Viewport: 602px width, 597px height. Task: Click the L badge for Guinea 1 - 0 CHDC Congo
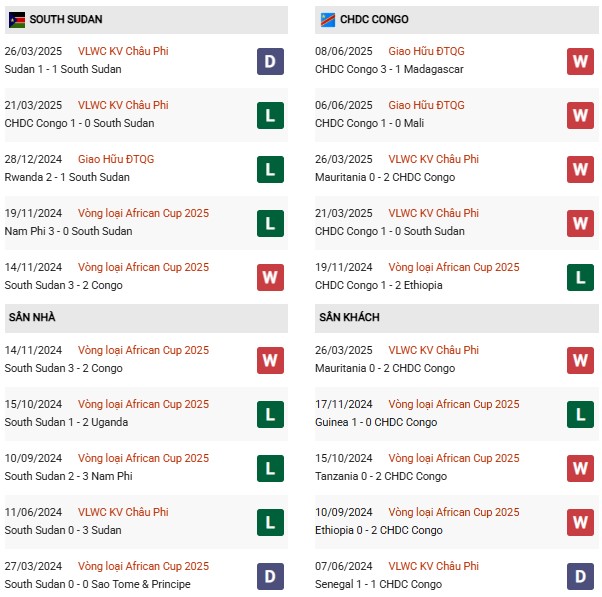581,414
